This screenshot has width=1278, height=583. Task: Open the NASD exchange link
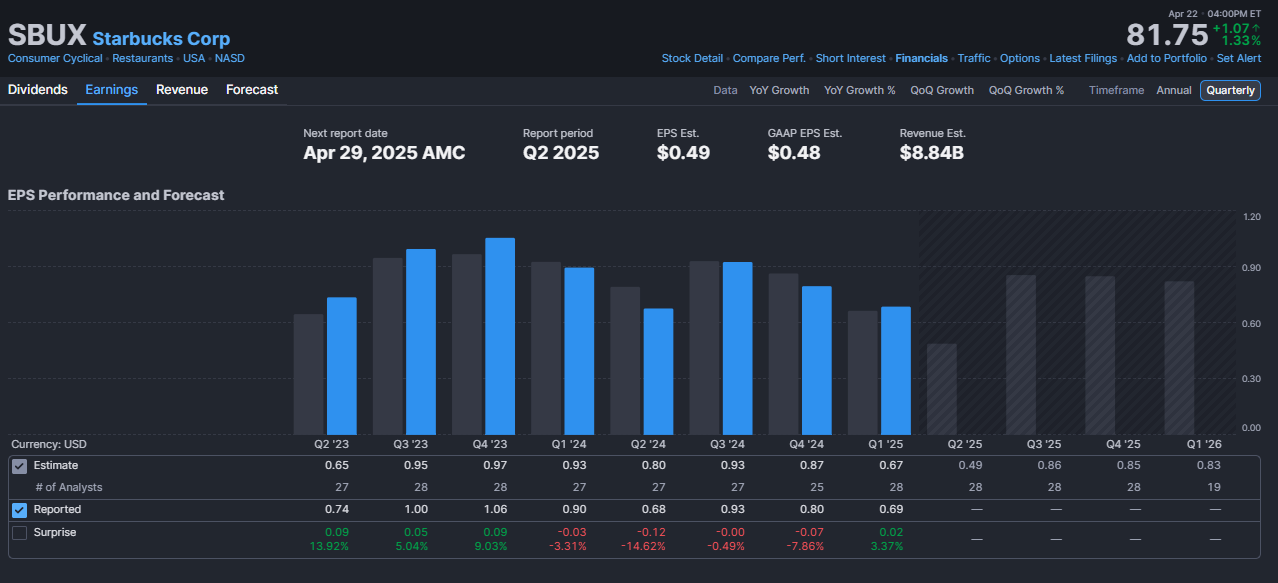tap(230, 58)
